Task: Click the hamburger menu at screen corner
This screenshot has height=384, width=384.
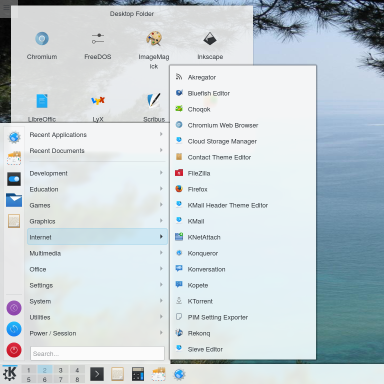Action: click(6, 7)
